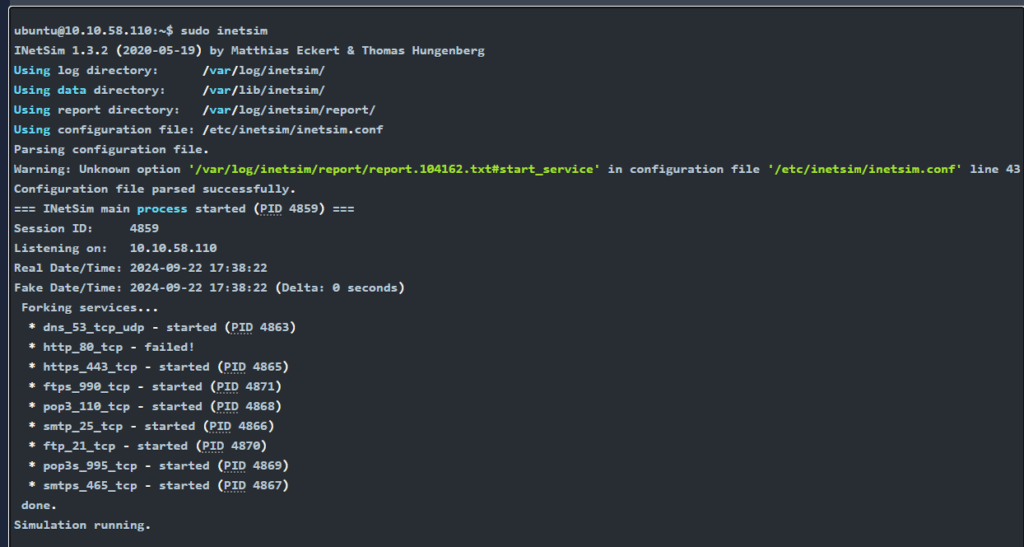This screenshot has width=1024, height=547.
Task: Click the 'INetSim main process started' line
Action: tap(184, 209)
